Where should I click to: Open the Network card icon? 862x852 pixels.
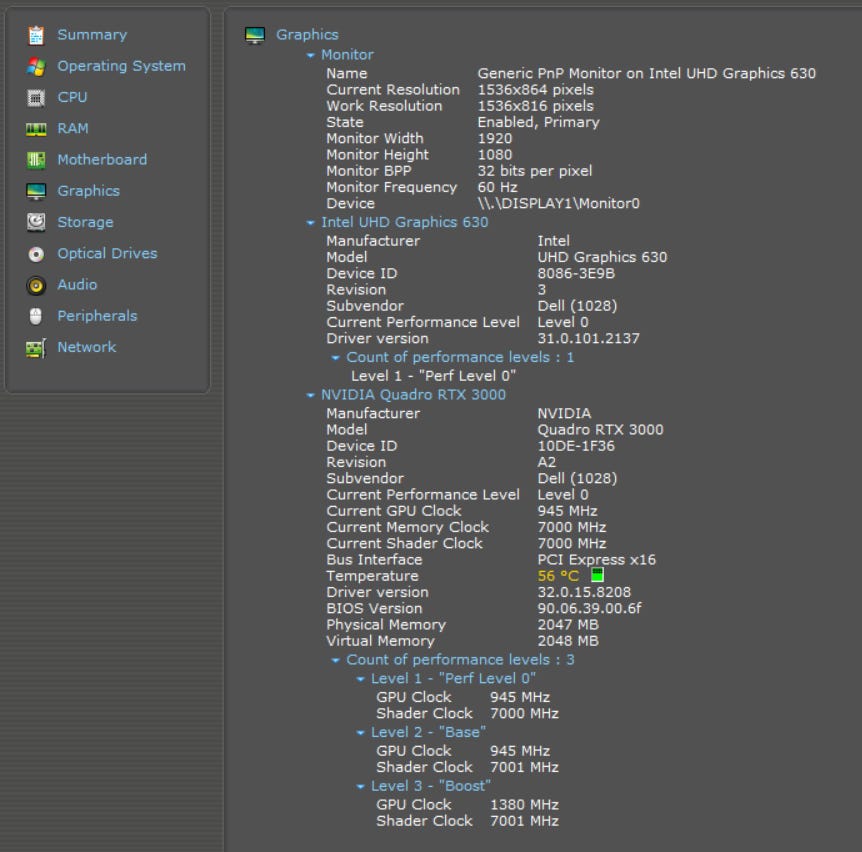[x=36, y=348]
